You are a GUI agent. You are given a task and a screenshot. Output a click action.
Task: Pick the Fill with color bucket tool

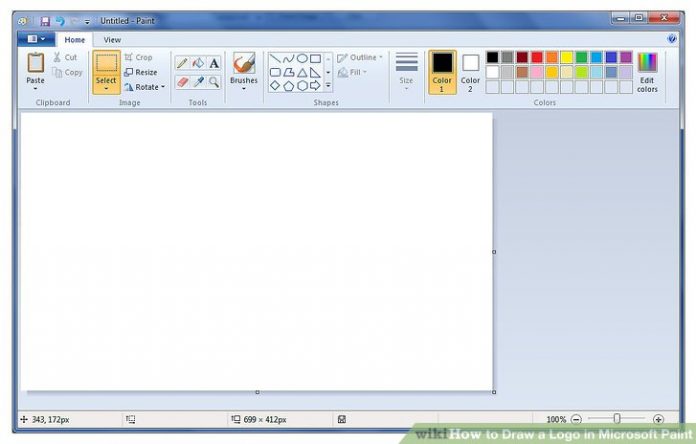198,63
